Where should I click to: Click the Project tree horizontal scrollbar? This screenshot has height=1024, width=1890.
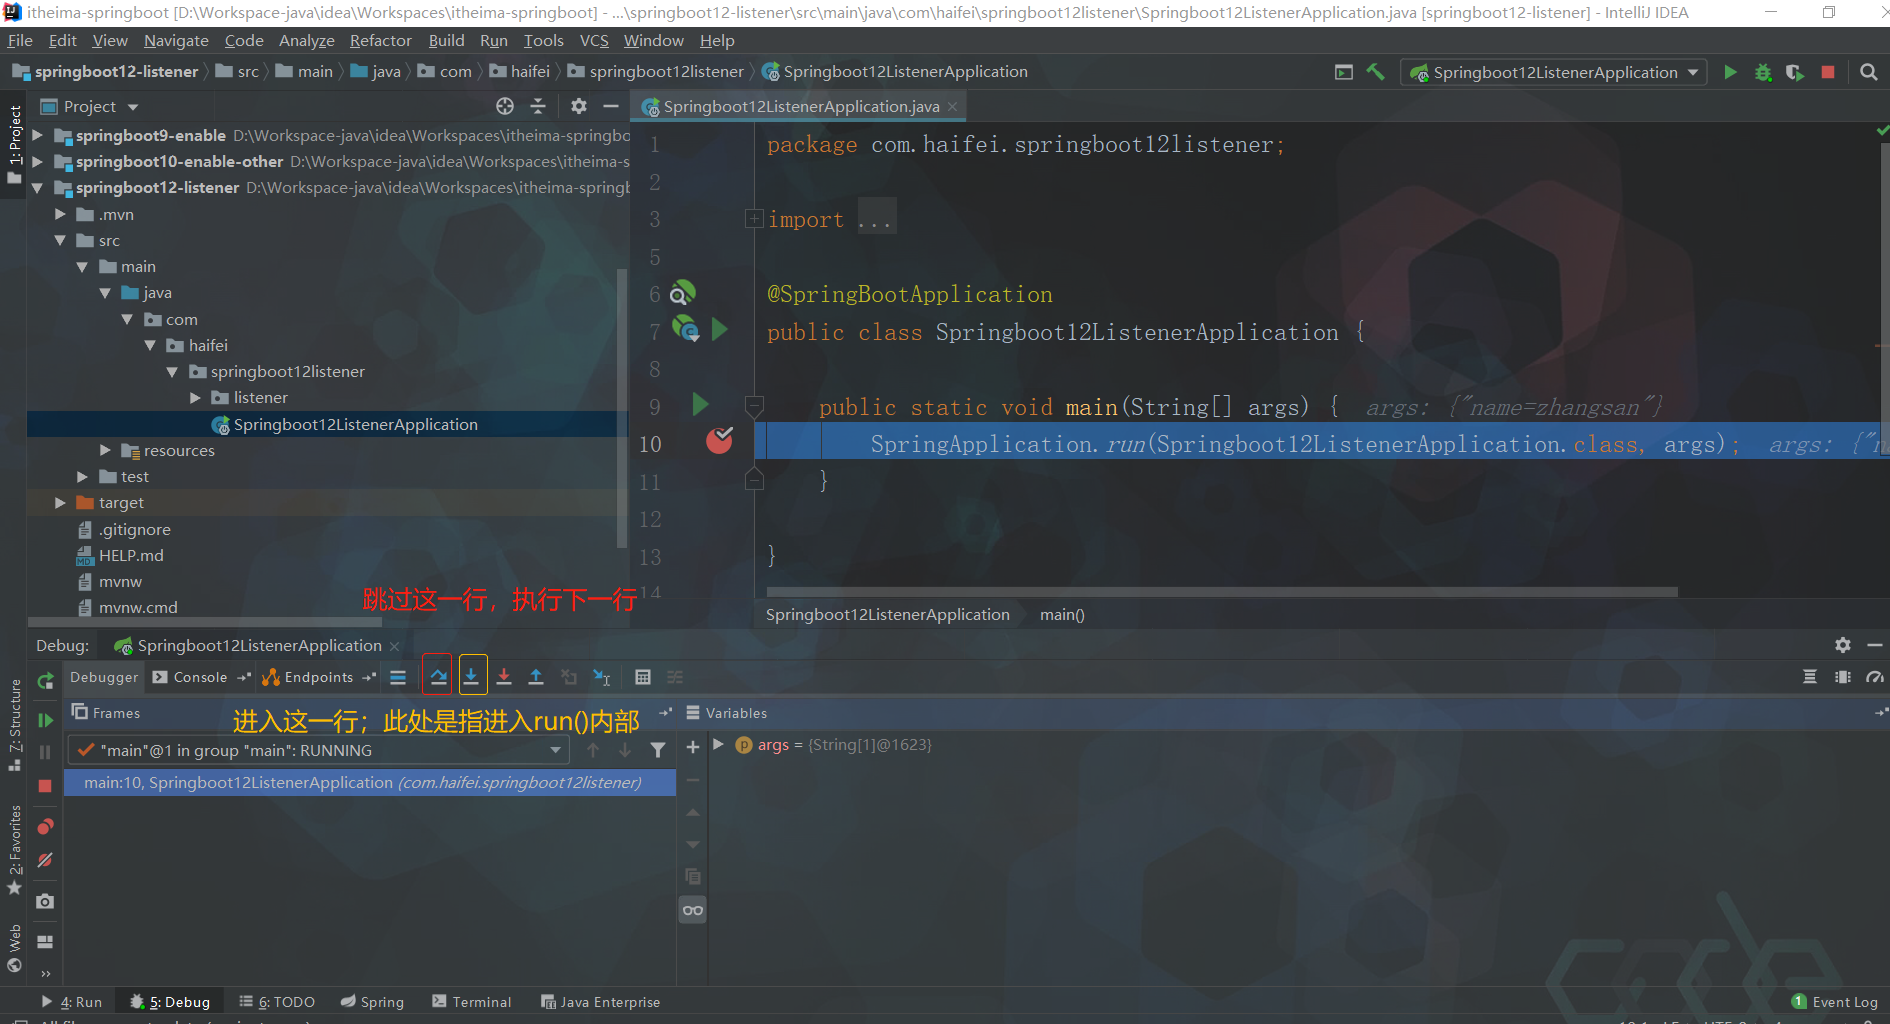pos(205,621)
